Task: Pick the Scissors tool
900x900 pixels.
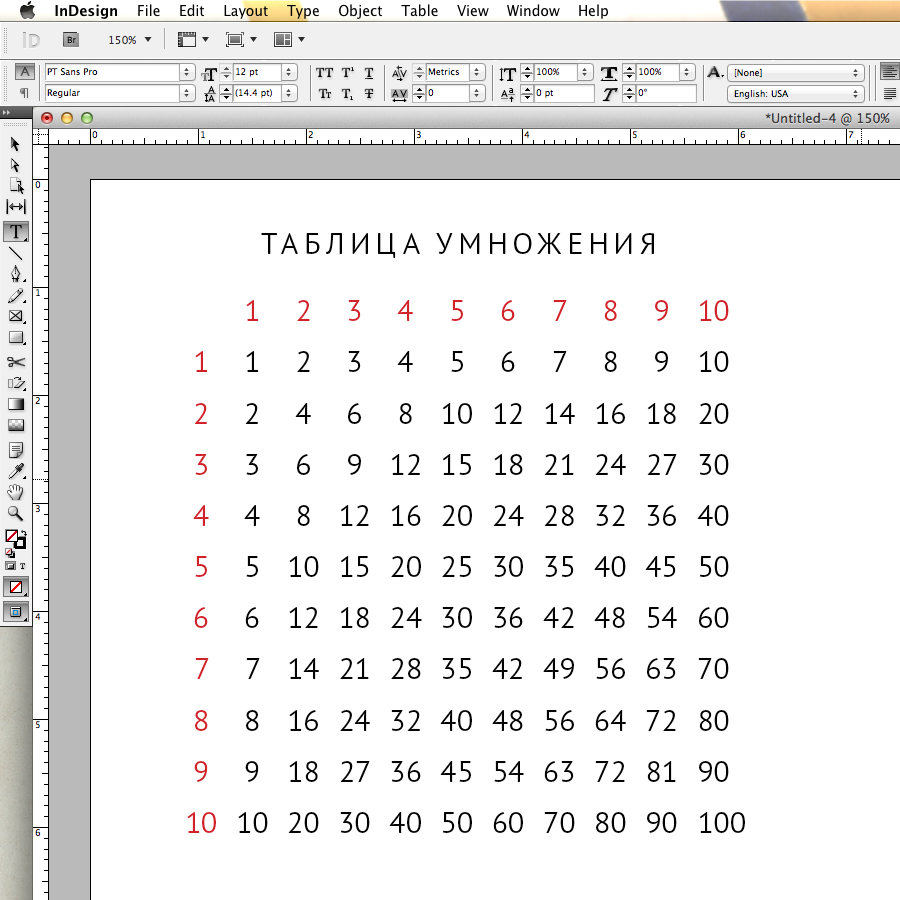Action: coord(16,362)
